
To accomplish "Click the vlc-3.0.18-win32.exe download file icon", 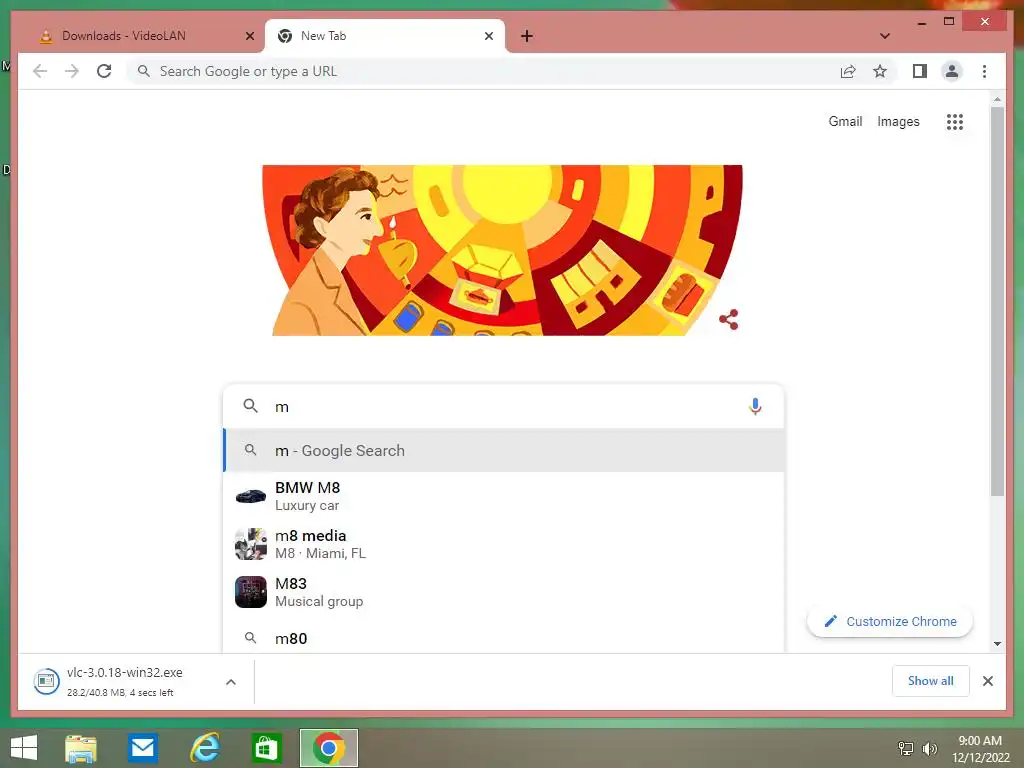I will pyautogui.click(x=46, y=681).
